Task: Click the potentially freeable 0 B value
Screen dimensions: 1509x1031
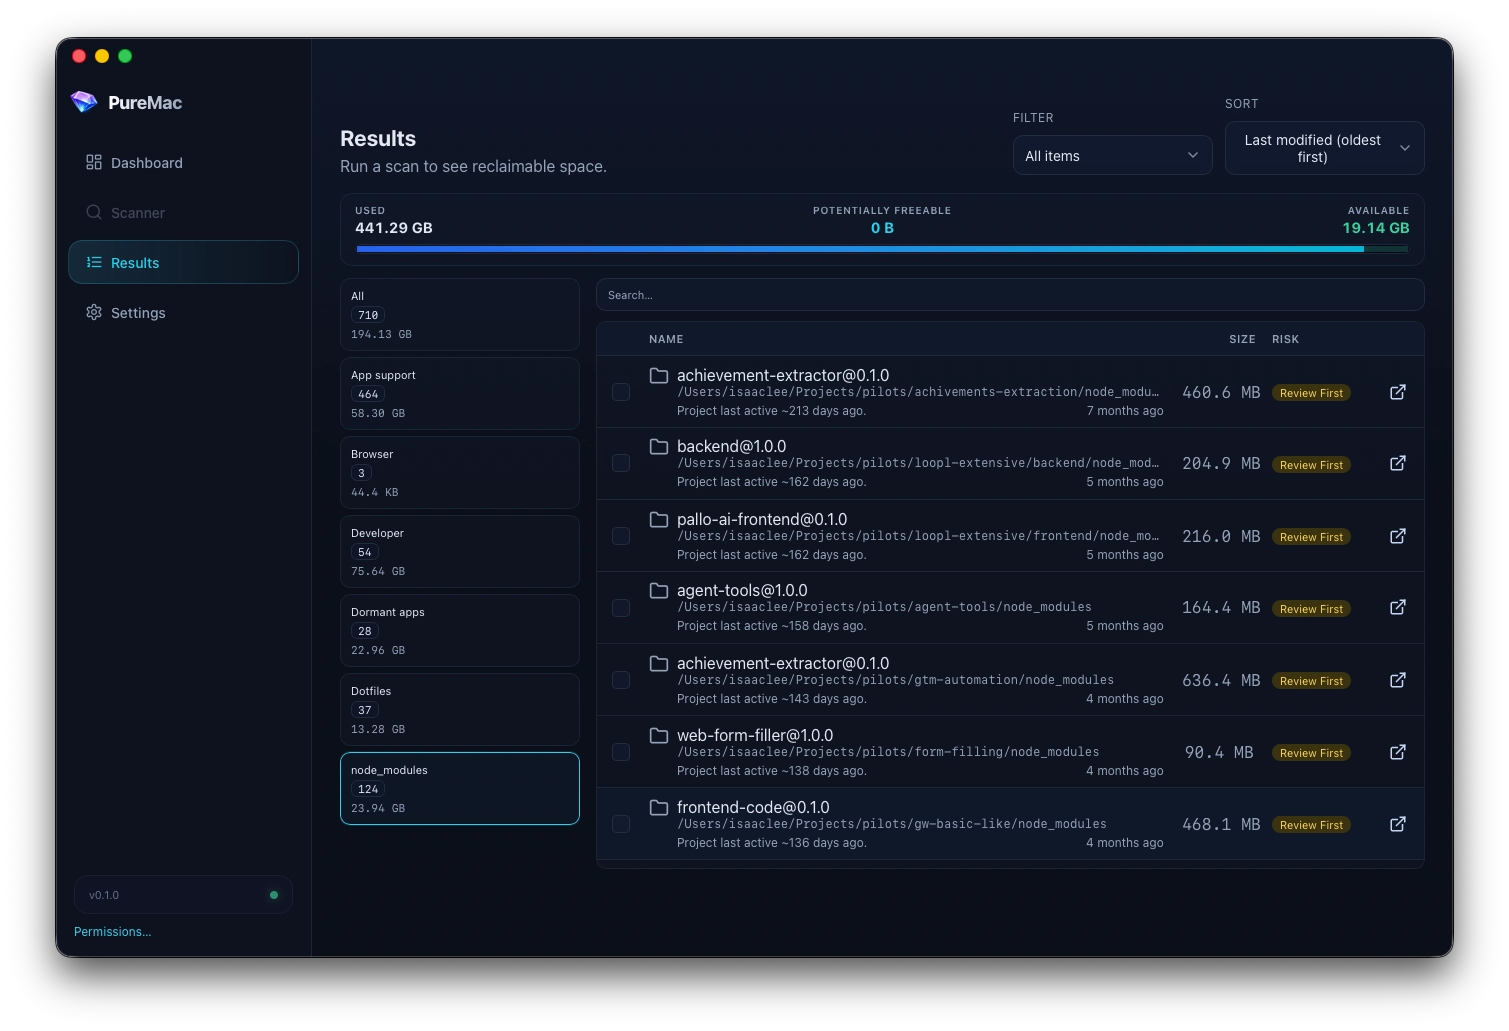Action: tap(882, 228)
